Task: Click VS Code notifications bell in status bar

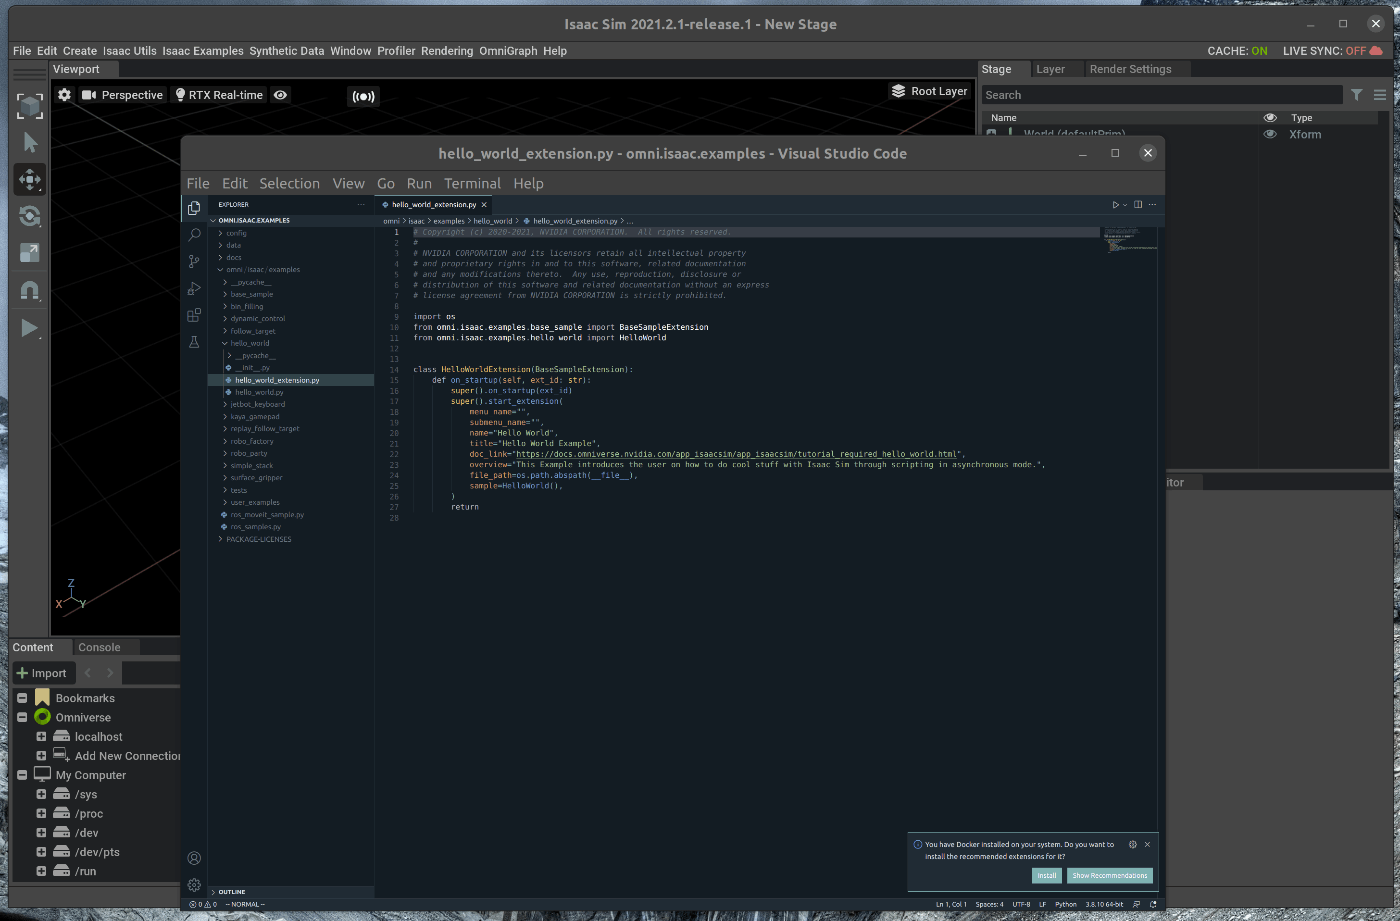Action: [x=1153, y=904]
